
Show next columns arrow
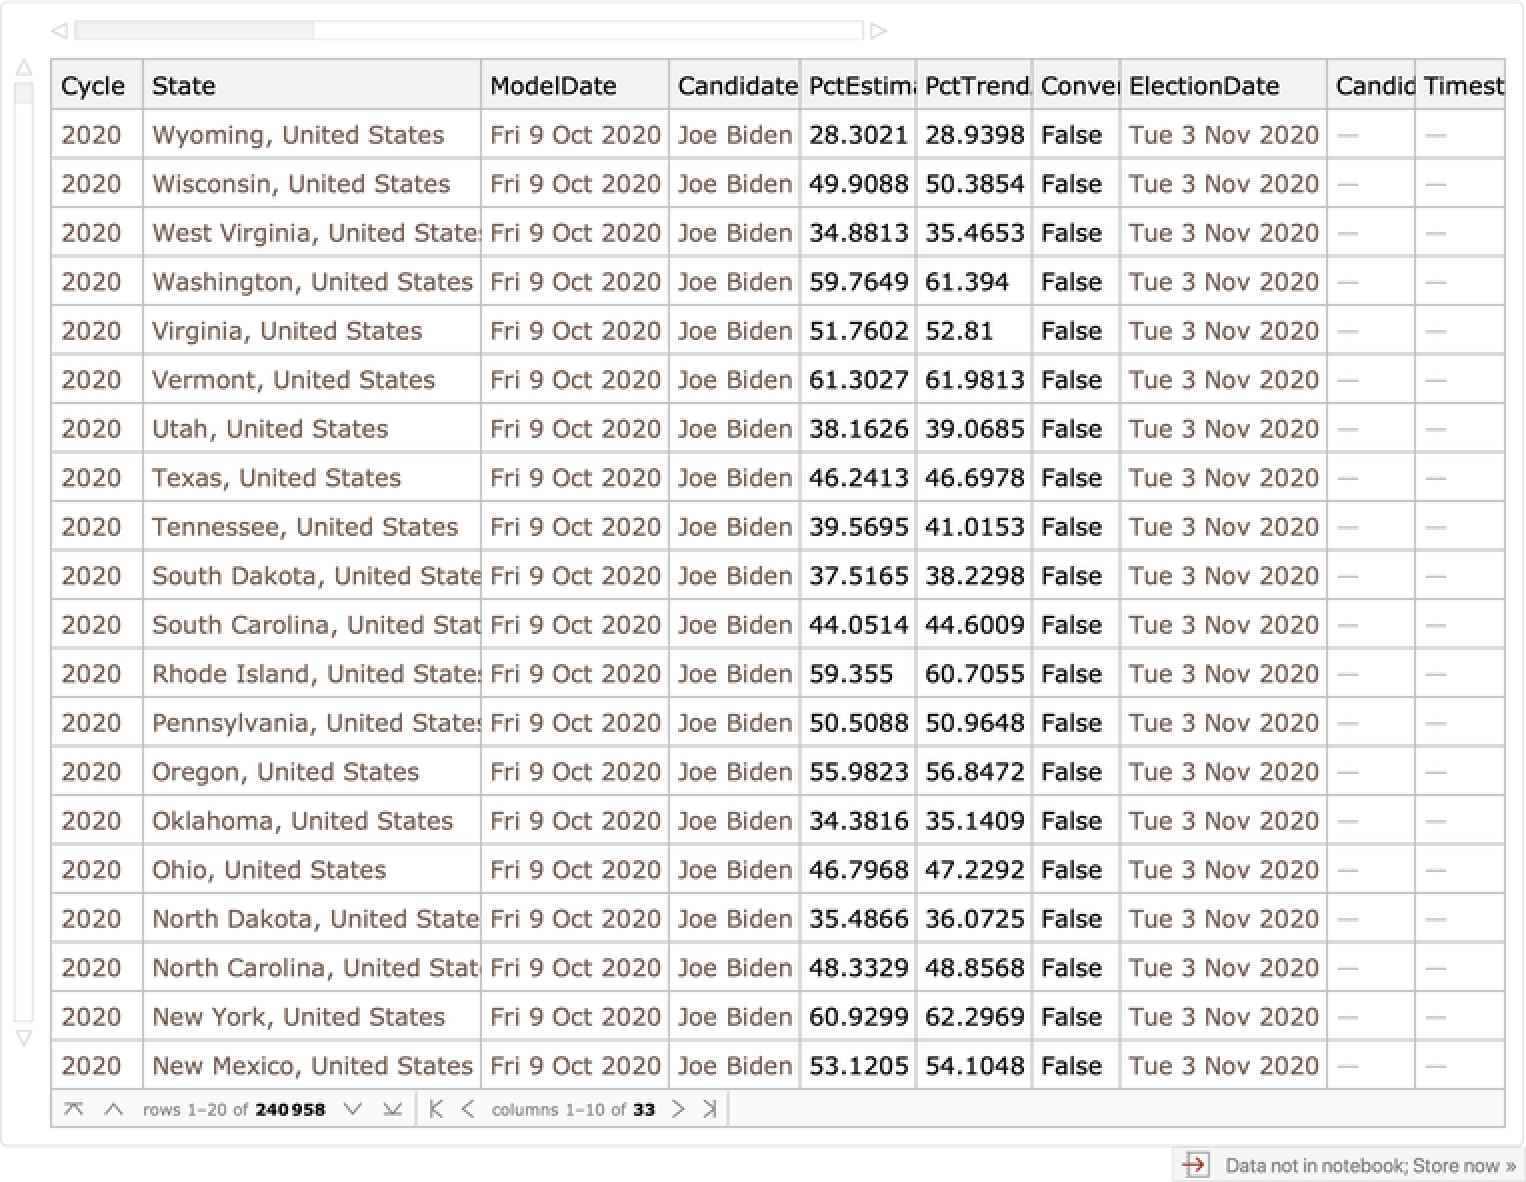pos(678,1109)
